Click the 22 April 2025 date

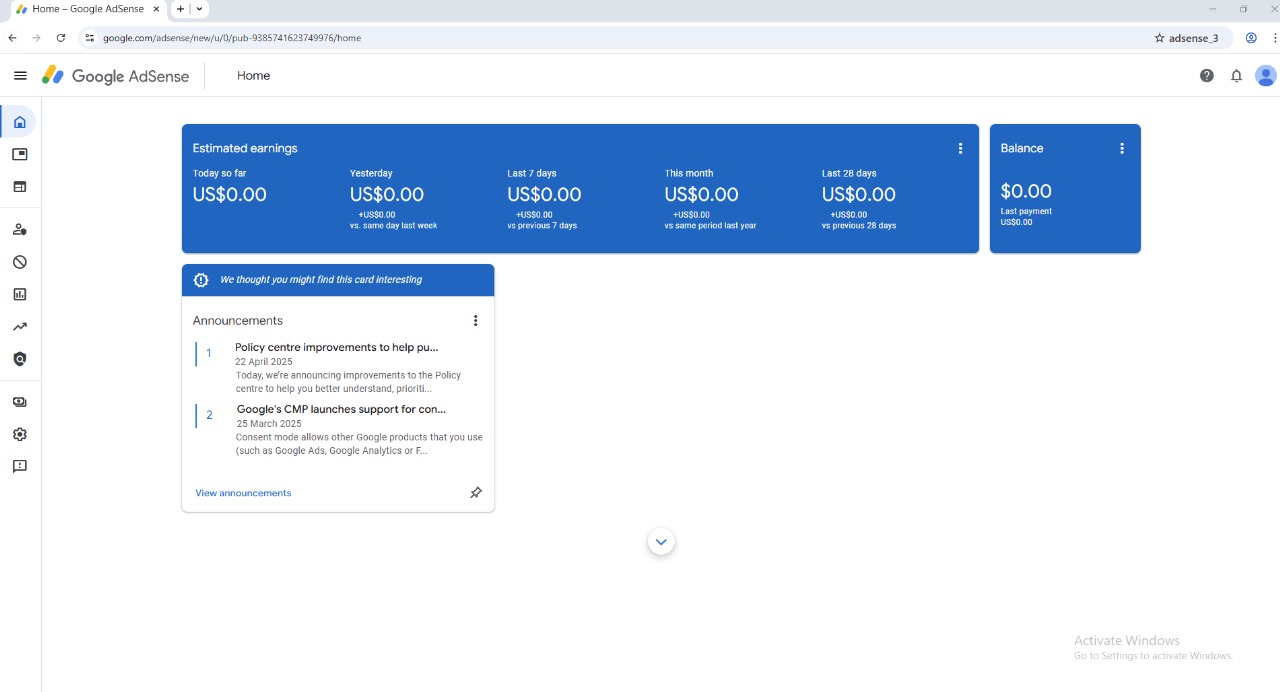pyautogui.click(x=264, y=362)
